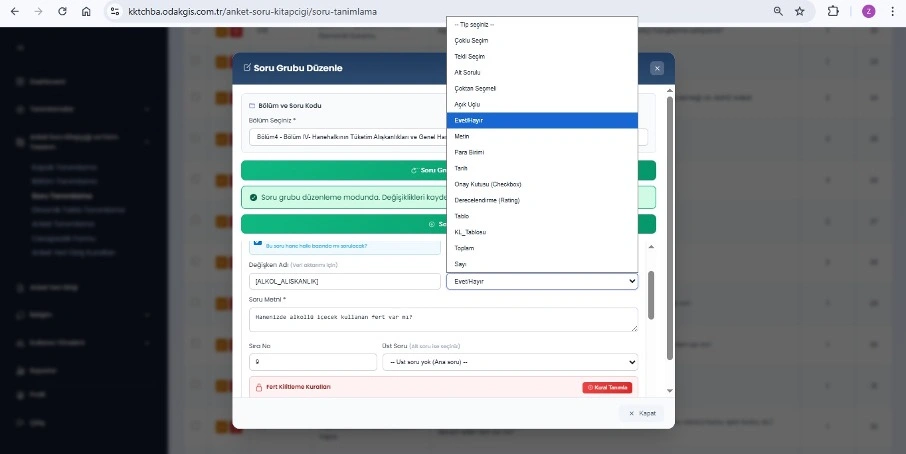Select 'Onay Kutusu (Checkbox)' from the type list
906x454 pixels.
pyautogui.click(x=488, y=184)
